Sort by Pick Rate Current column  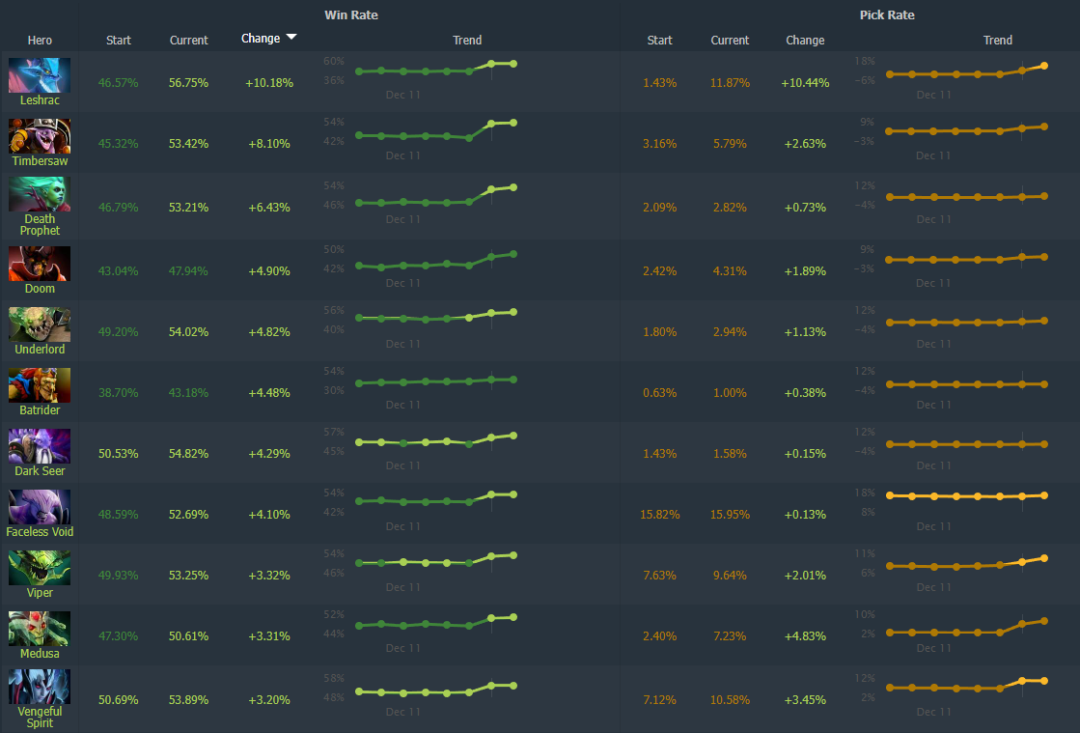[x=729, y=40]
